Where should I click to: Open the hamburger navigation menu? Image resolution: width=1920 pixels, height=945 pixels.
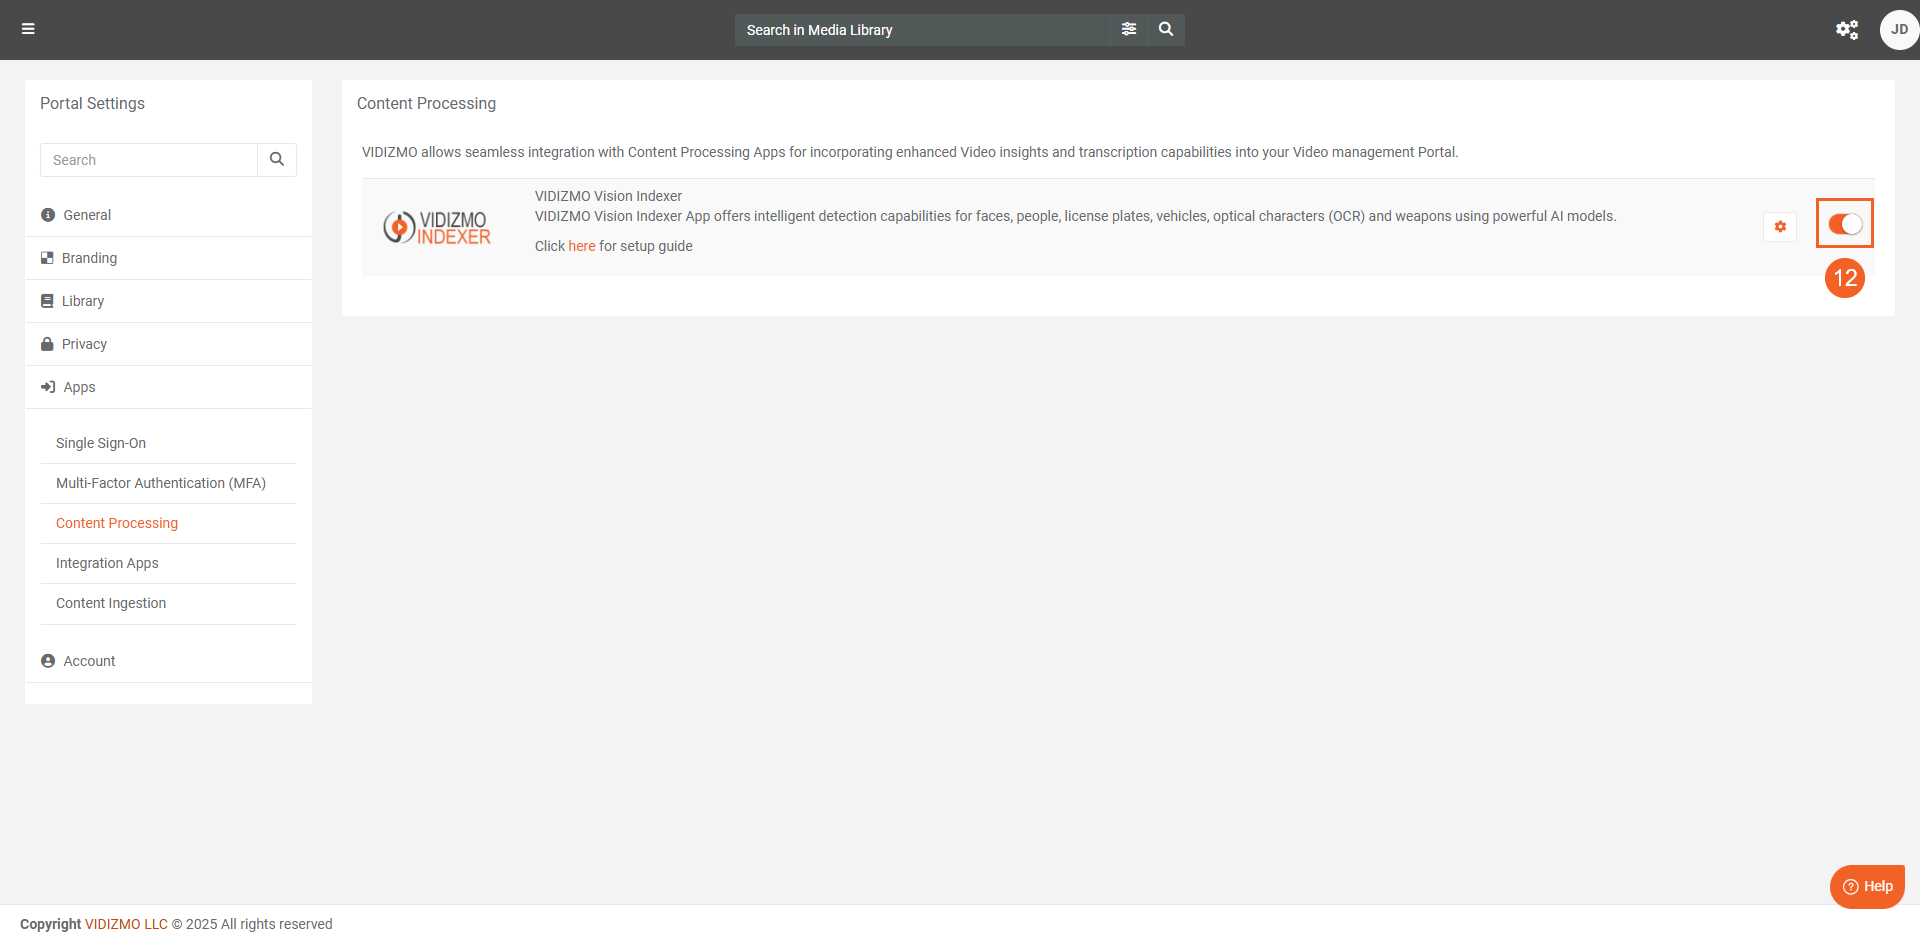coord(28,29)
